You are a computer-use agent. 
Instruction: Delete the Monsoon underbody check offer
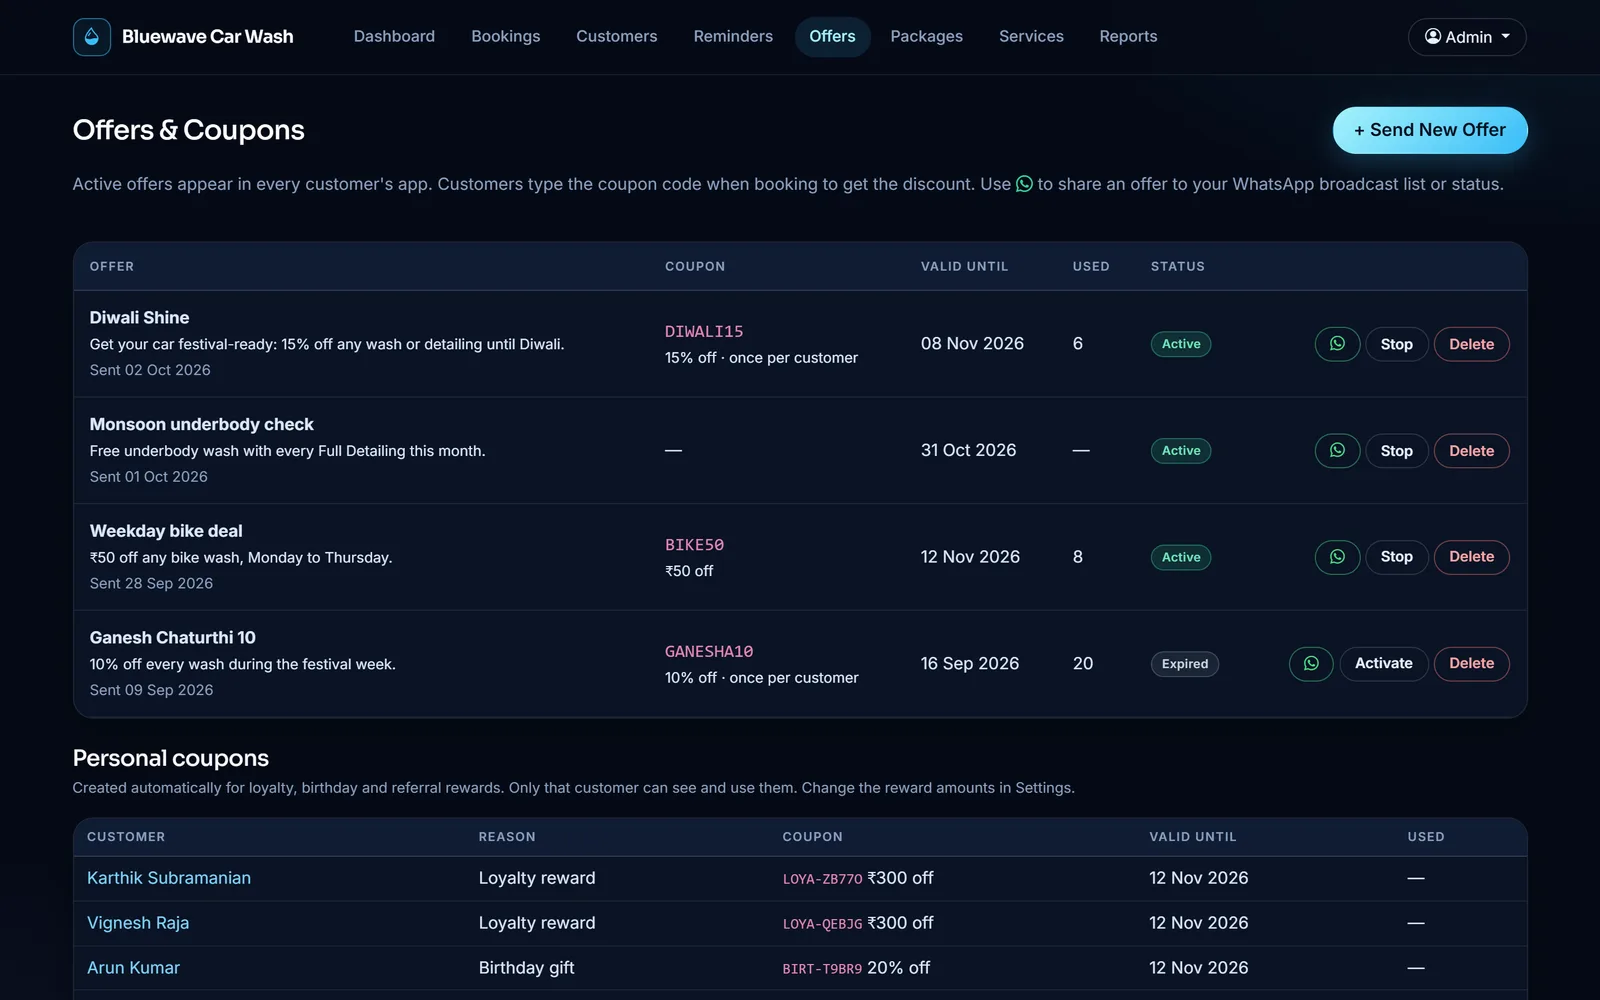pos(1472,451)
